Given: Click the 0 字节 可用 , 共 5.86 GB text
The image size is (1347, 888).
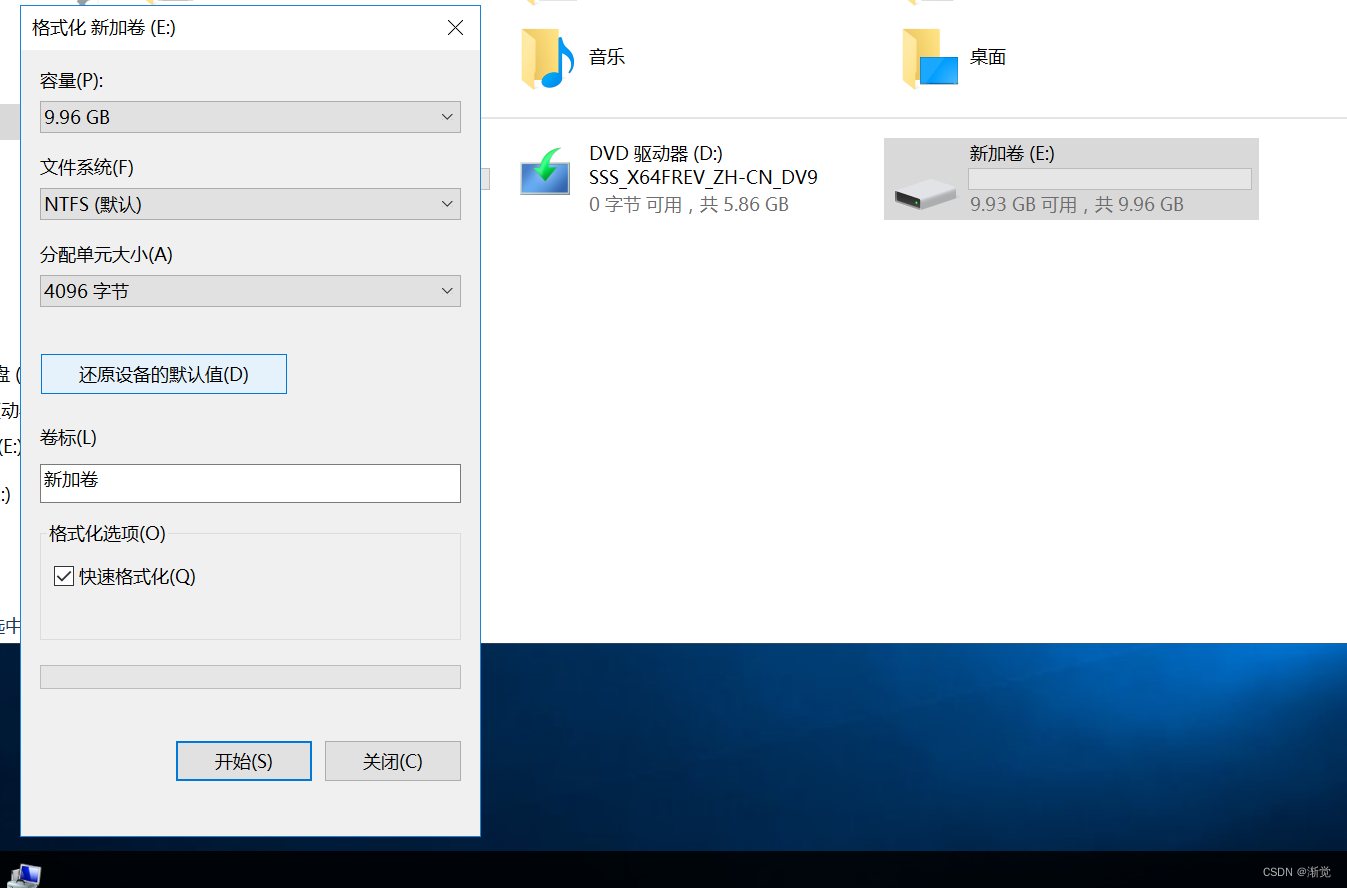Looking at the screenshot, I should tap(689, 204).
